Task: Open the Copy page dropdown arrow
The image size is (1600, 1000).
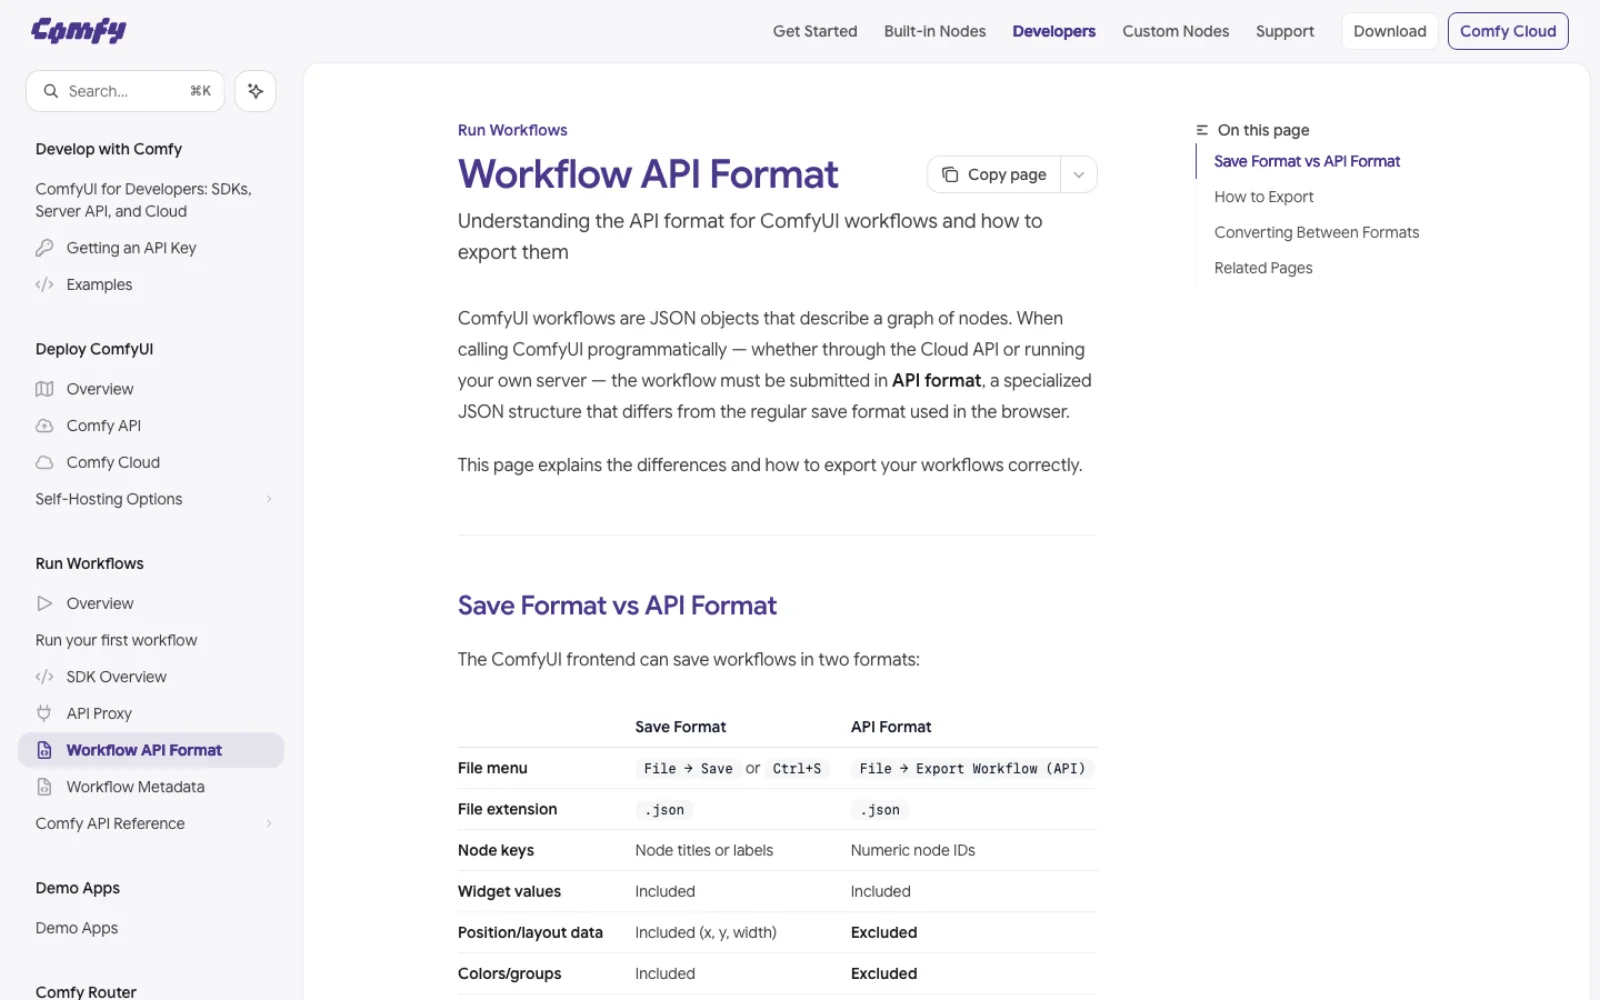Action: pos(1079,175)
